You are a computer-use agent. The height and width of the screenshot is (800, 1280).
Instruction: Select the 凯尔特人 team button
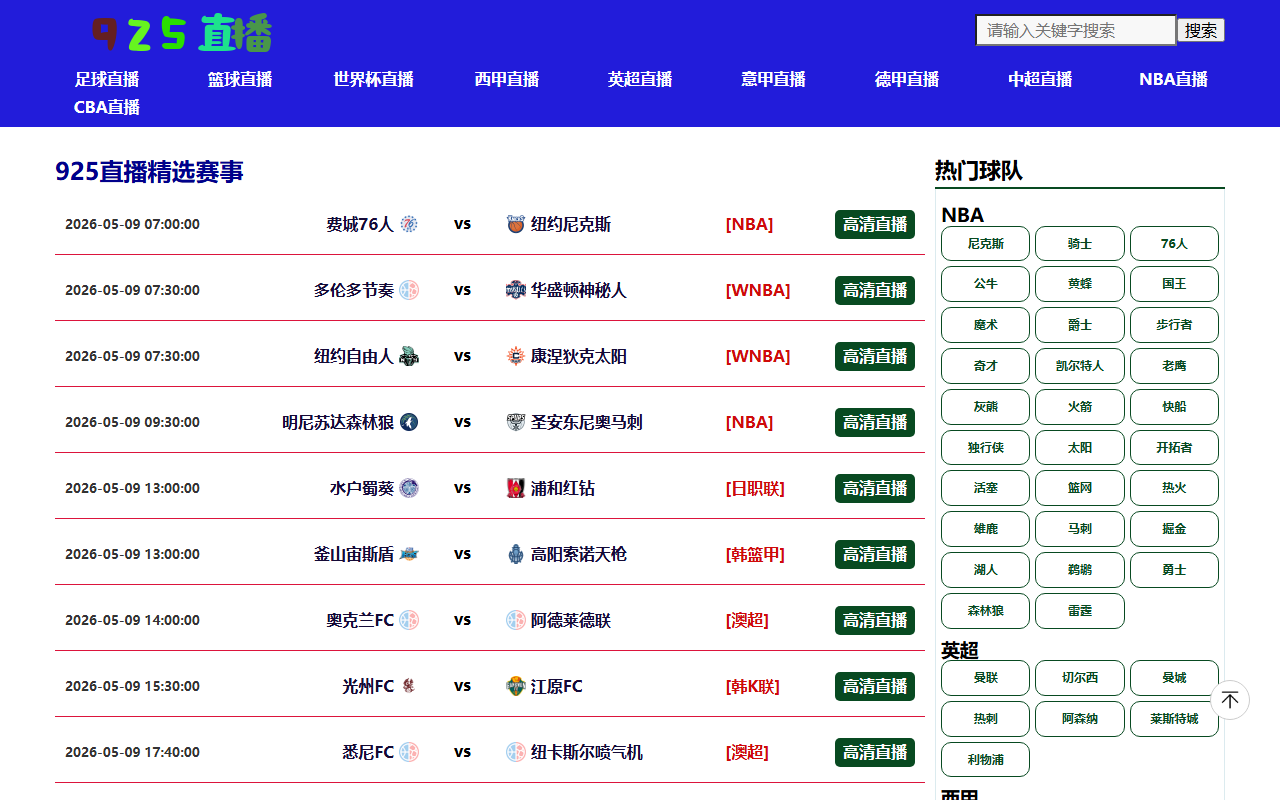pyautogui.click(x=1080, y=366)
